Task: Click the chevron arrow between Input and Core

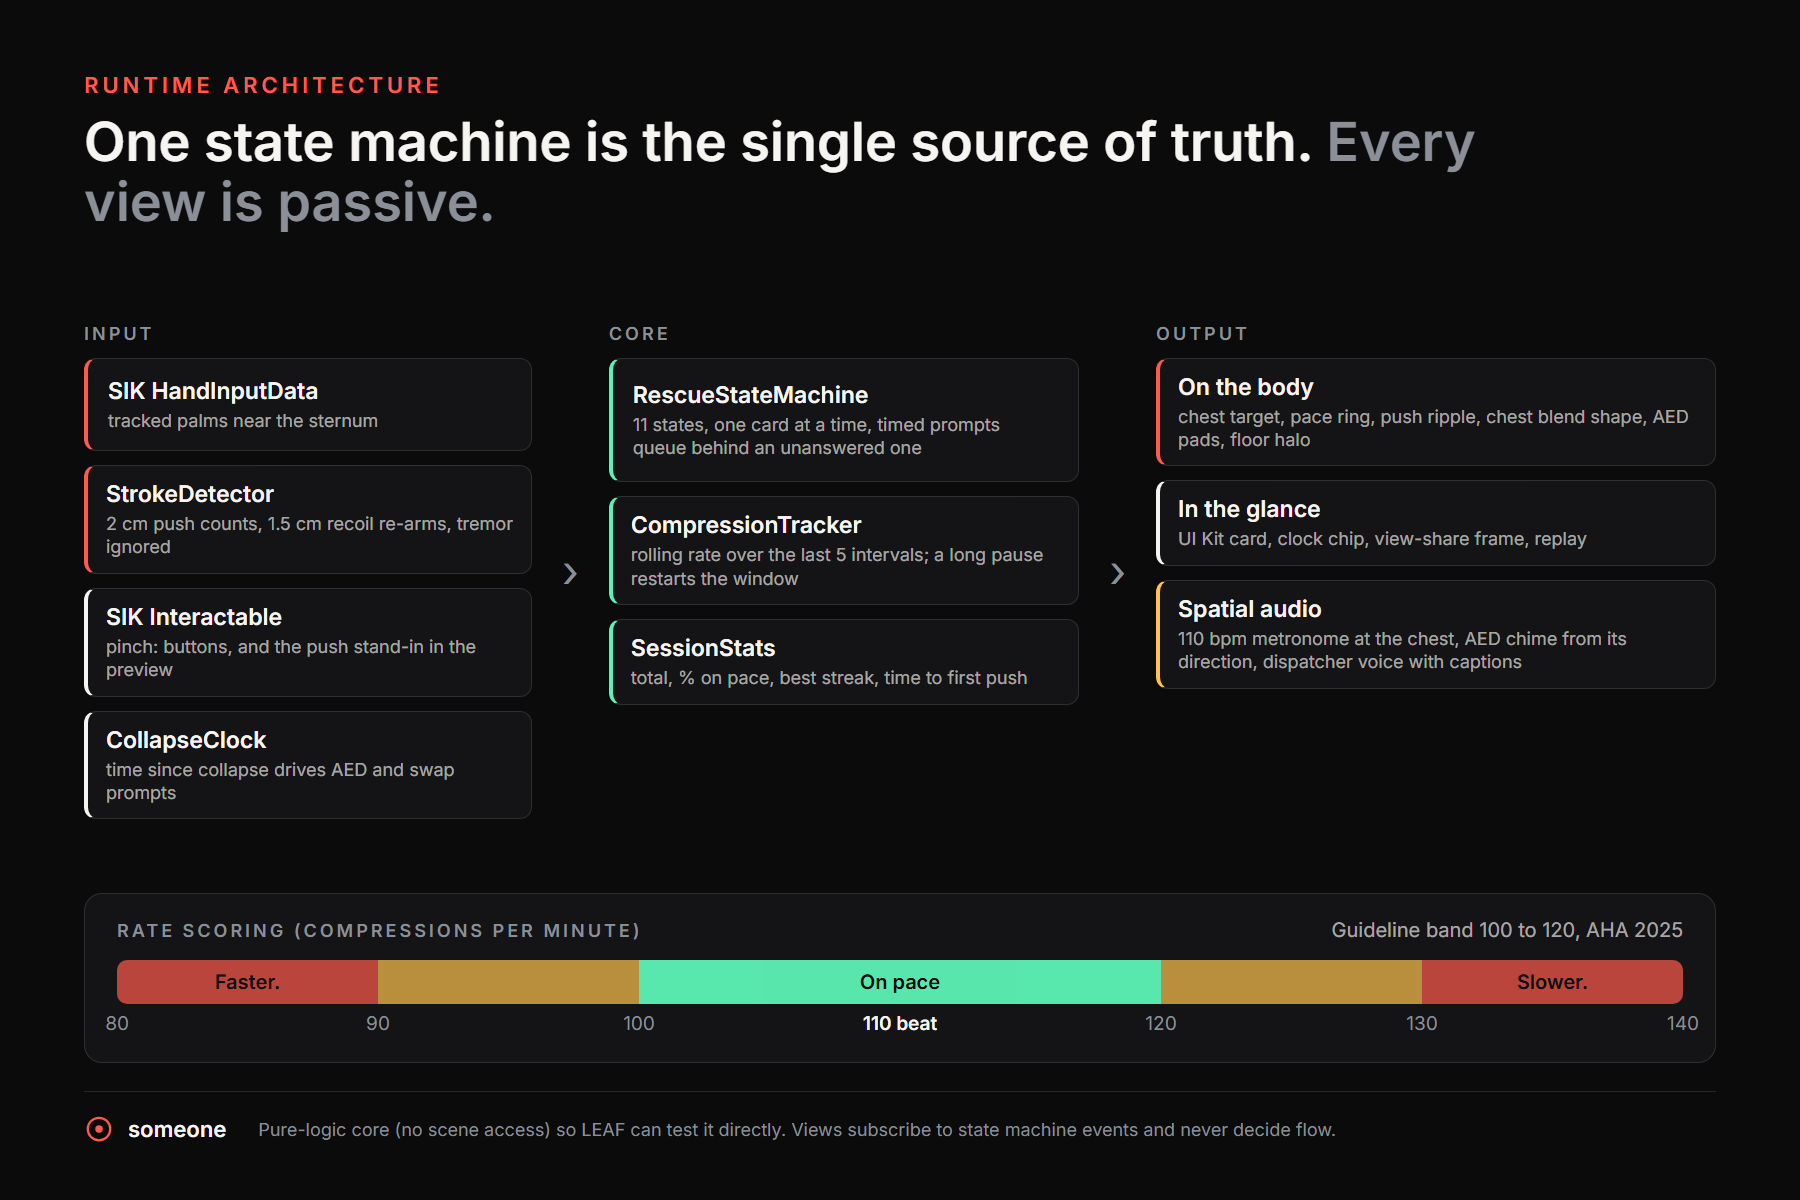Action: click(x=570, y=573)
